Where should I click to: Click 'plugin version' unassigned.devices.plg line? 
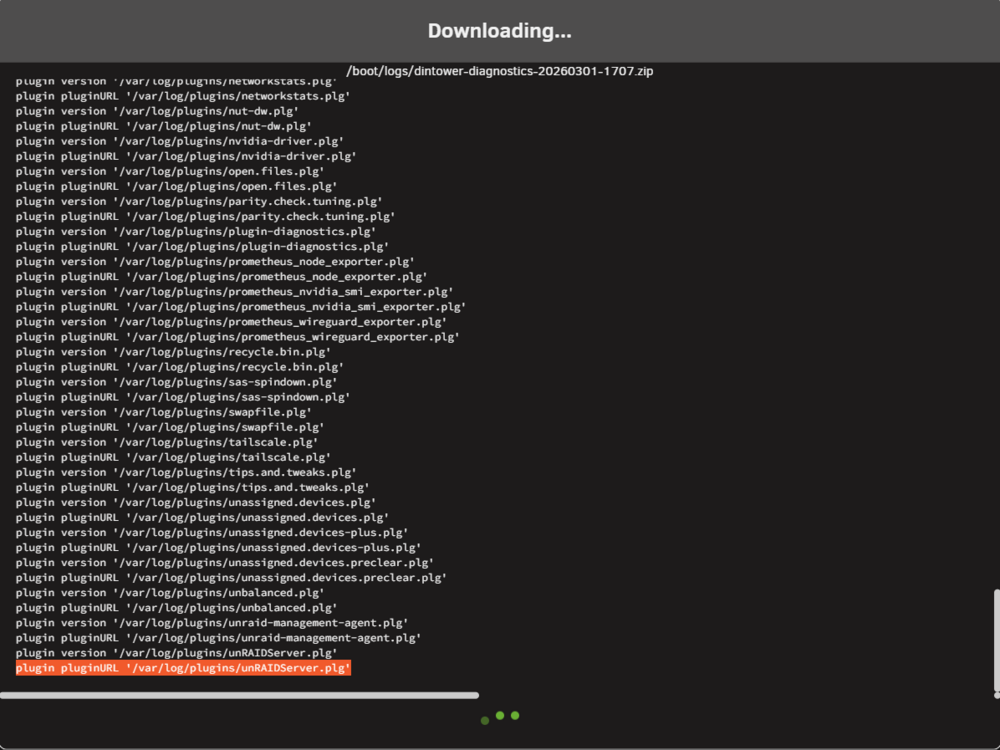coord(196,503)
